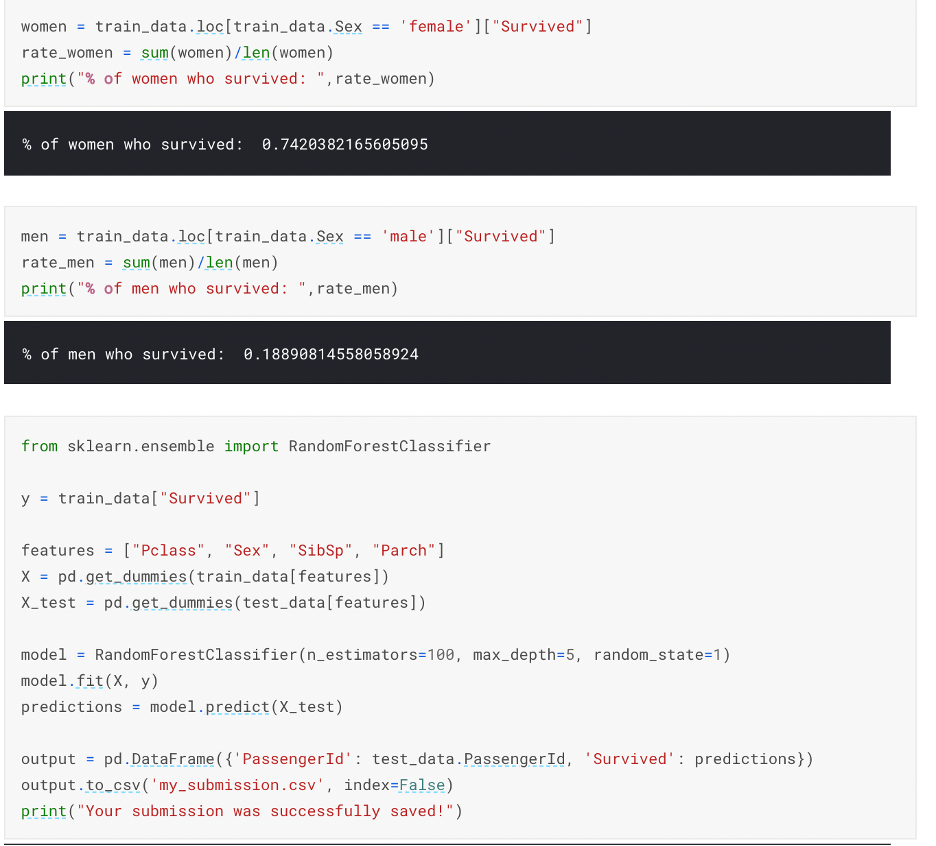Image resolution: width=936 pixels, height=846 pixels.
Task: Click the rate_women calculation line
Action: tap(177, 52)
